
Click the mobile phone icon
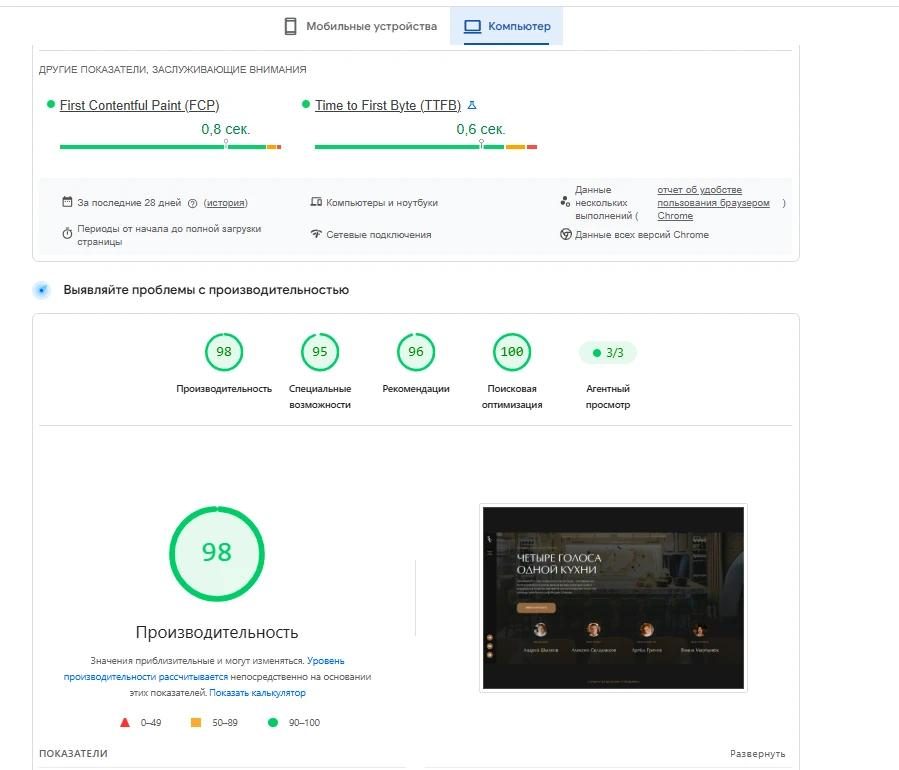[291, 26]
